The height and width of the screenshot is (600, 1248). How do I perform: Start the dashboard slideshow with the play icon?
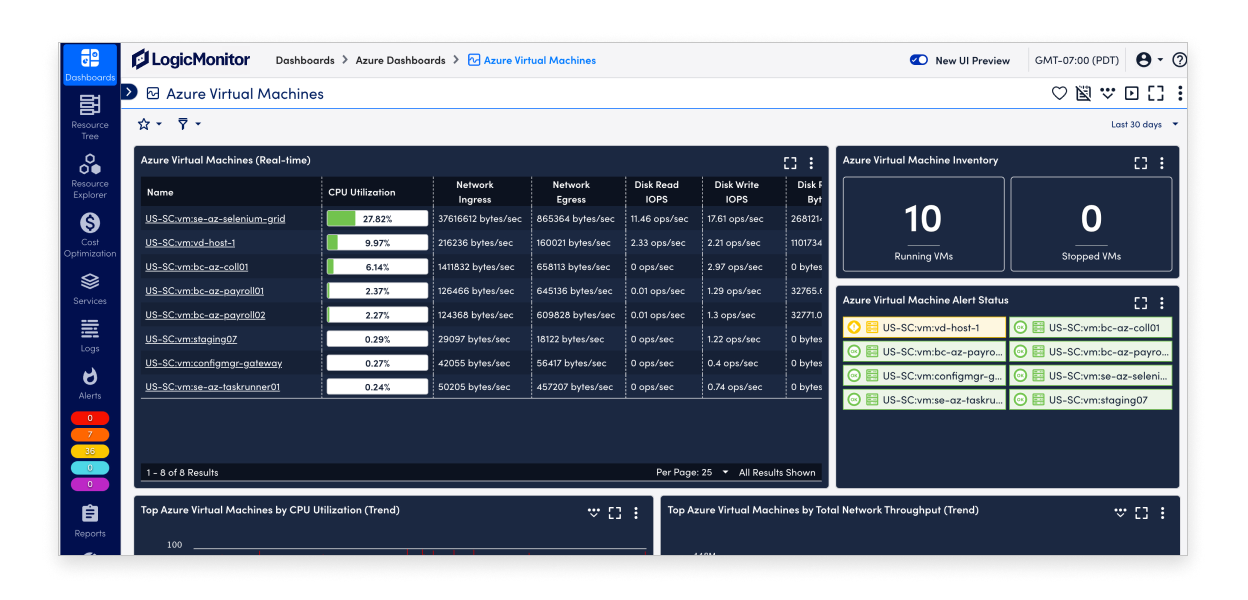(1131, 92)
